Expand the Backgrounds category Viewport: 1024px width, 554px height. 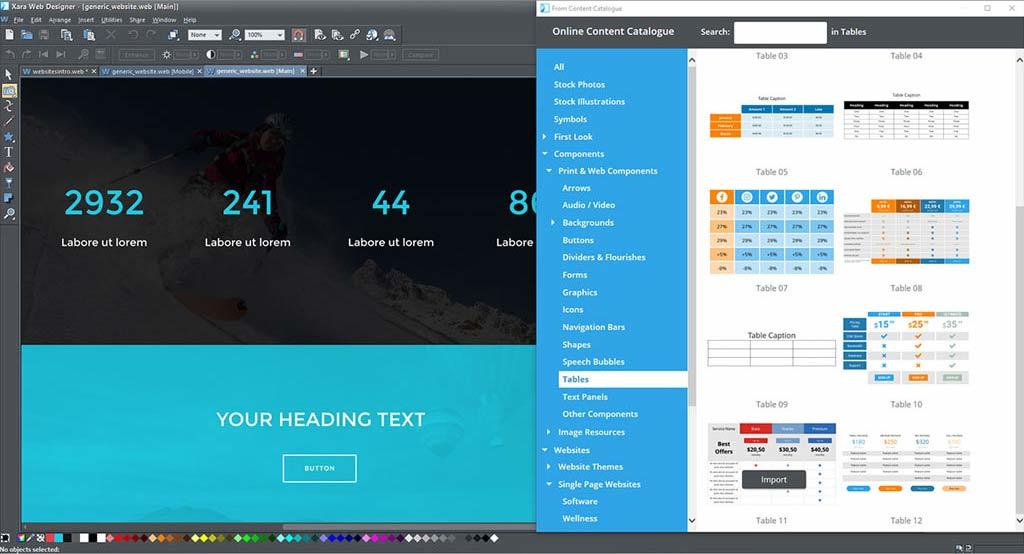tap(553, 223)
